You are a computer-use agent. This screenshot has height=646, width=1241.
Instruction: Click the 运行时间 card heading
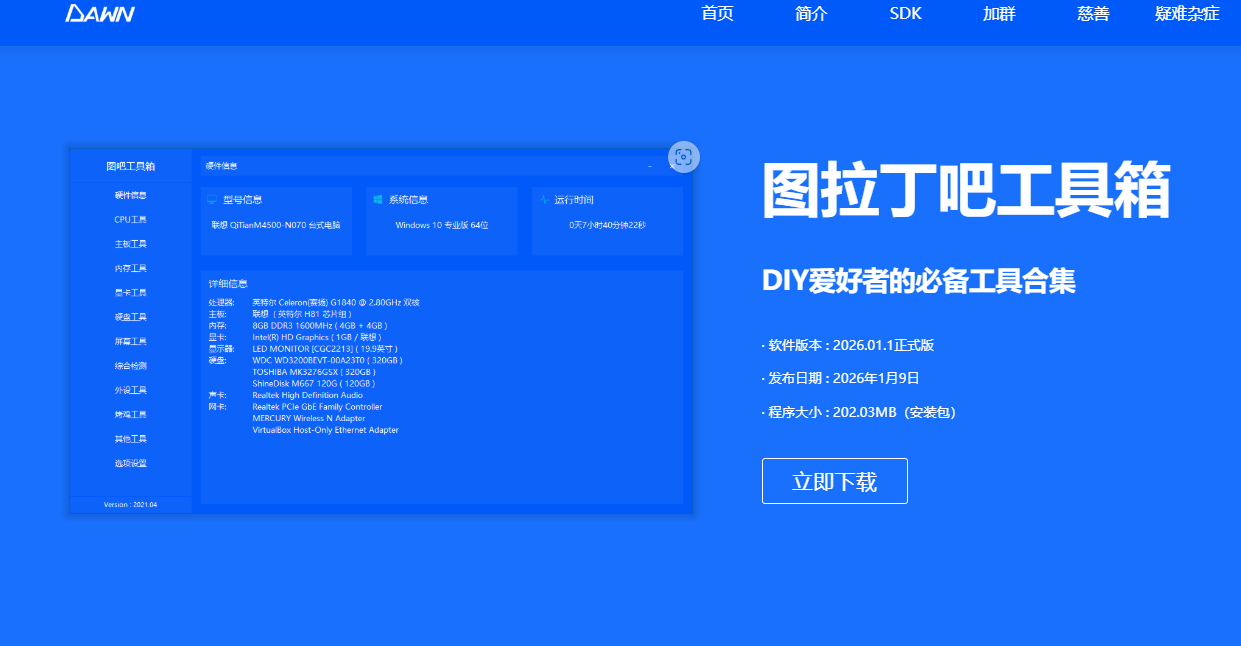pyautogui.click(x=575, y=200)
